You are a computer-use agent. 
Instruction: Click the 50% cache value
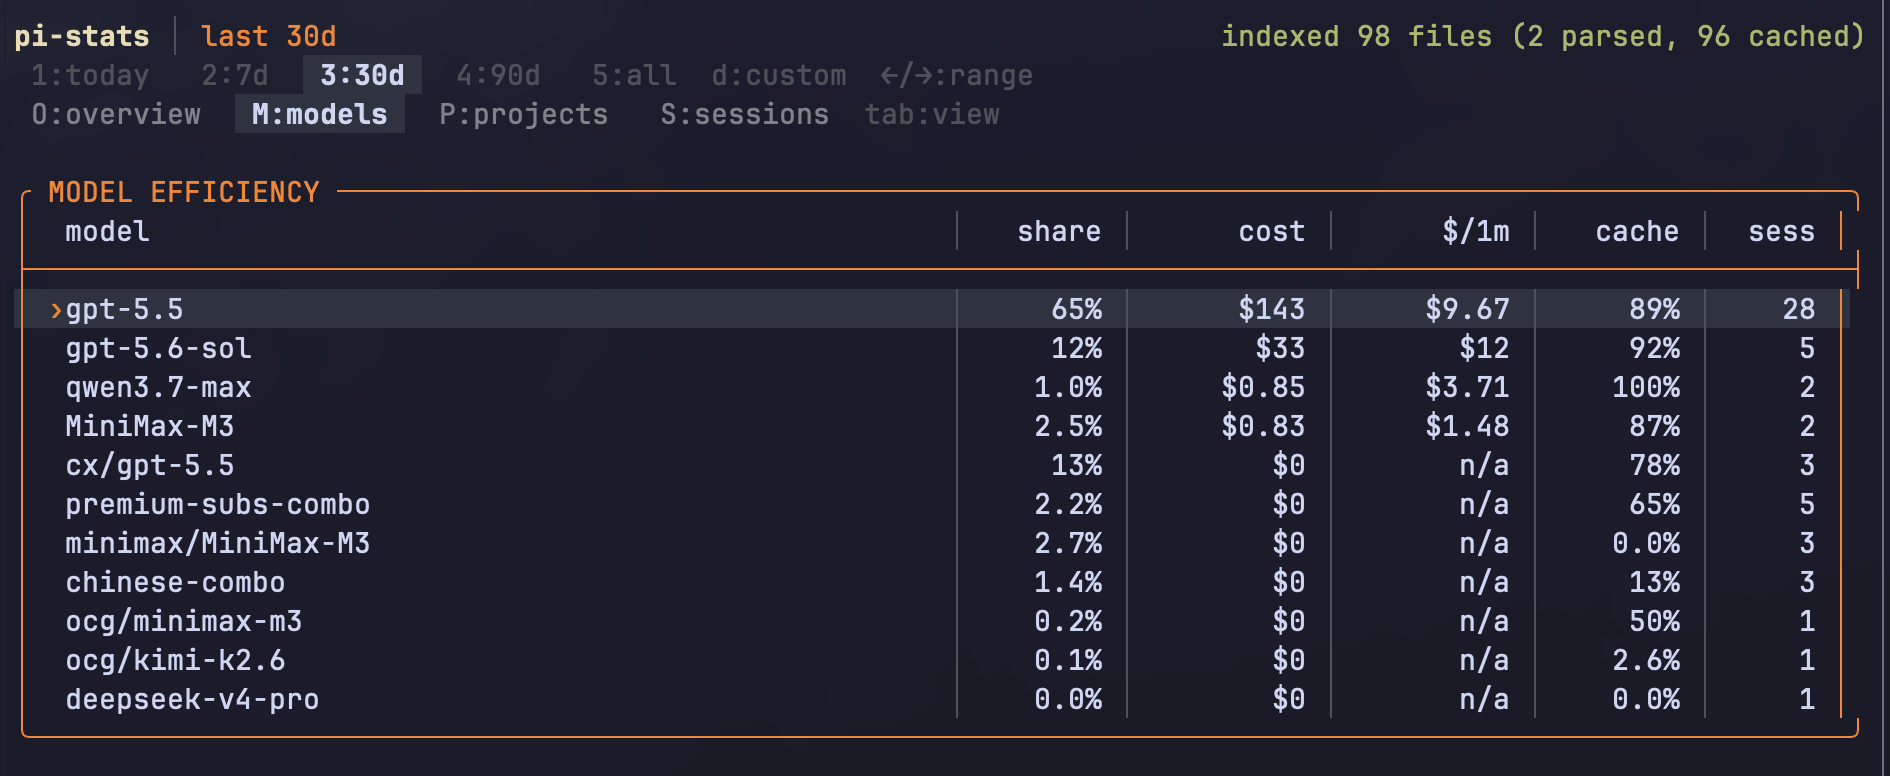click(1654, 621)
